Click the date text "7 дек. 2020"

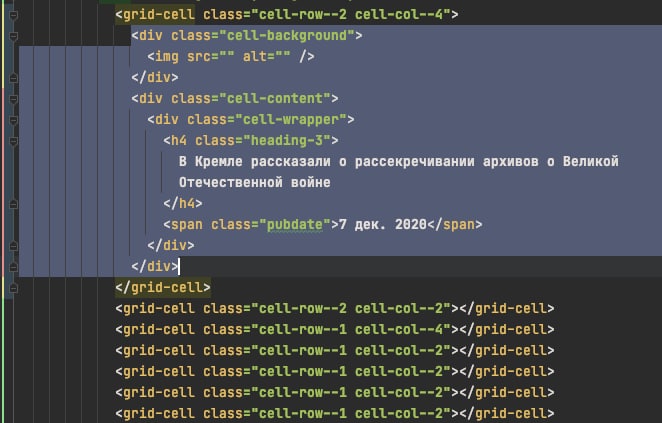[383, 225]
